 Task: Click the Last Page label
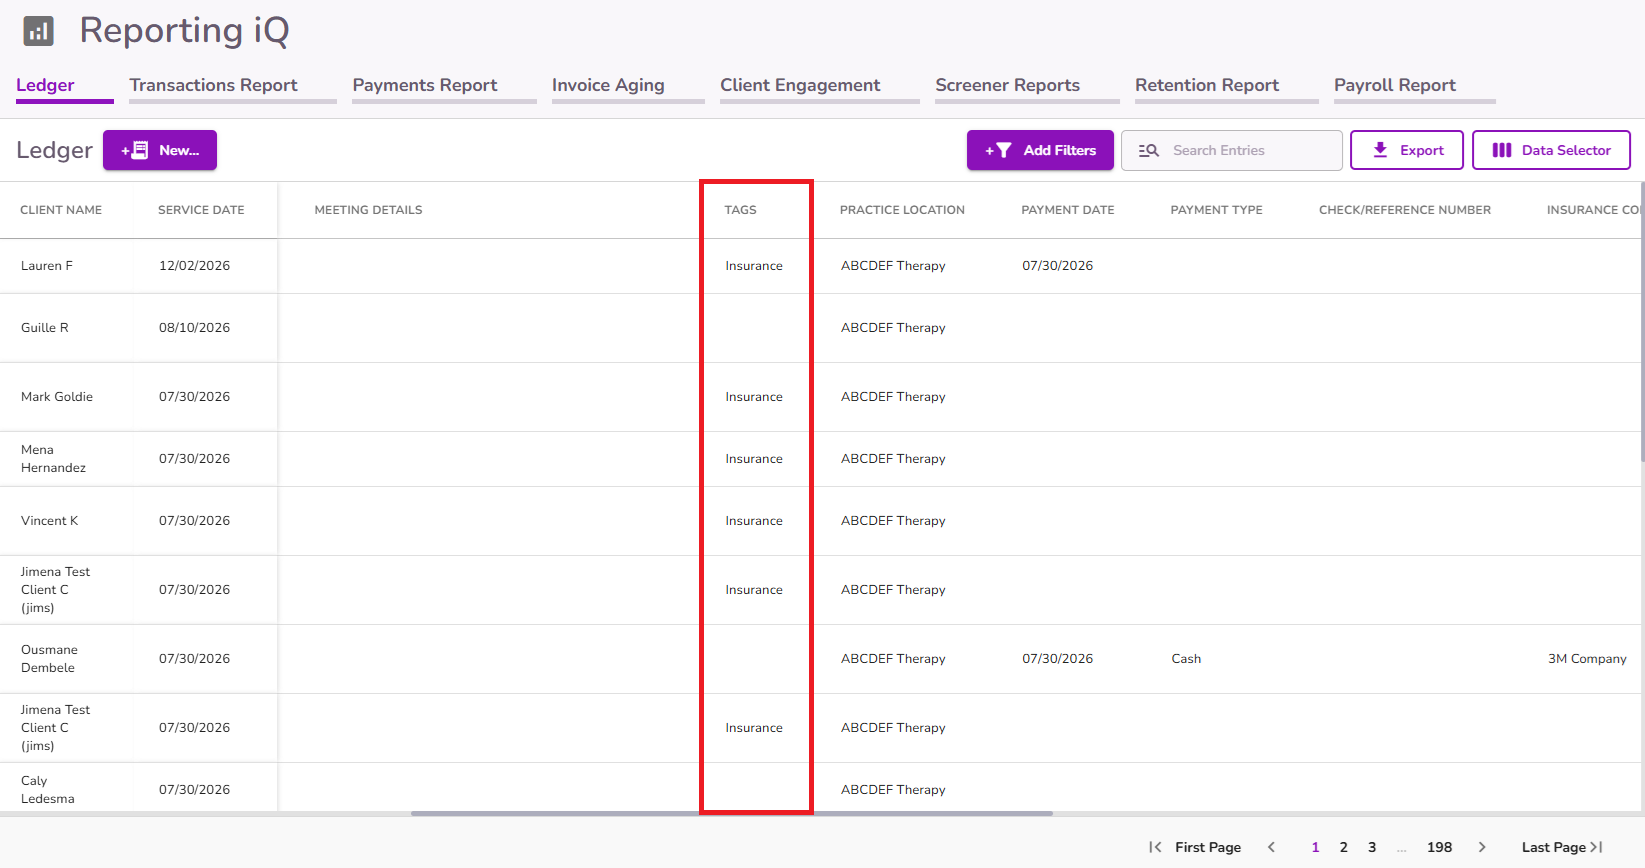coord(1554,847)
